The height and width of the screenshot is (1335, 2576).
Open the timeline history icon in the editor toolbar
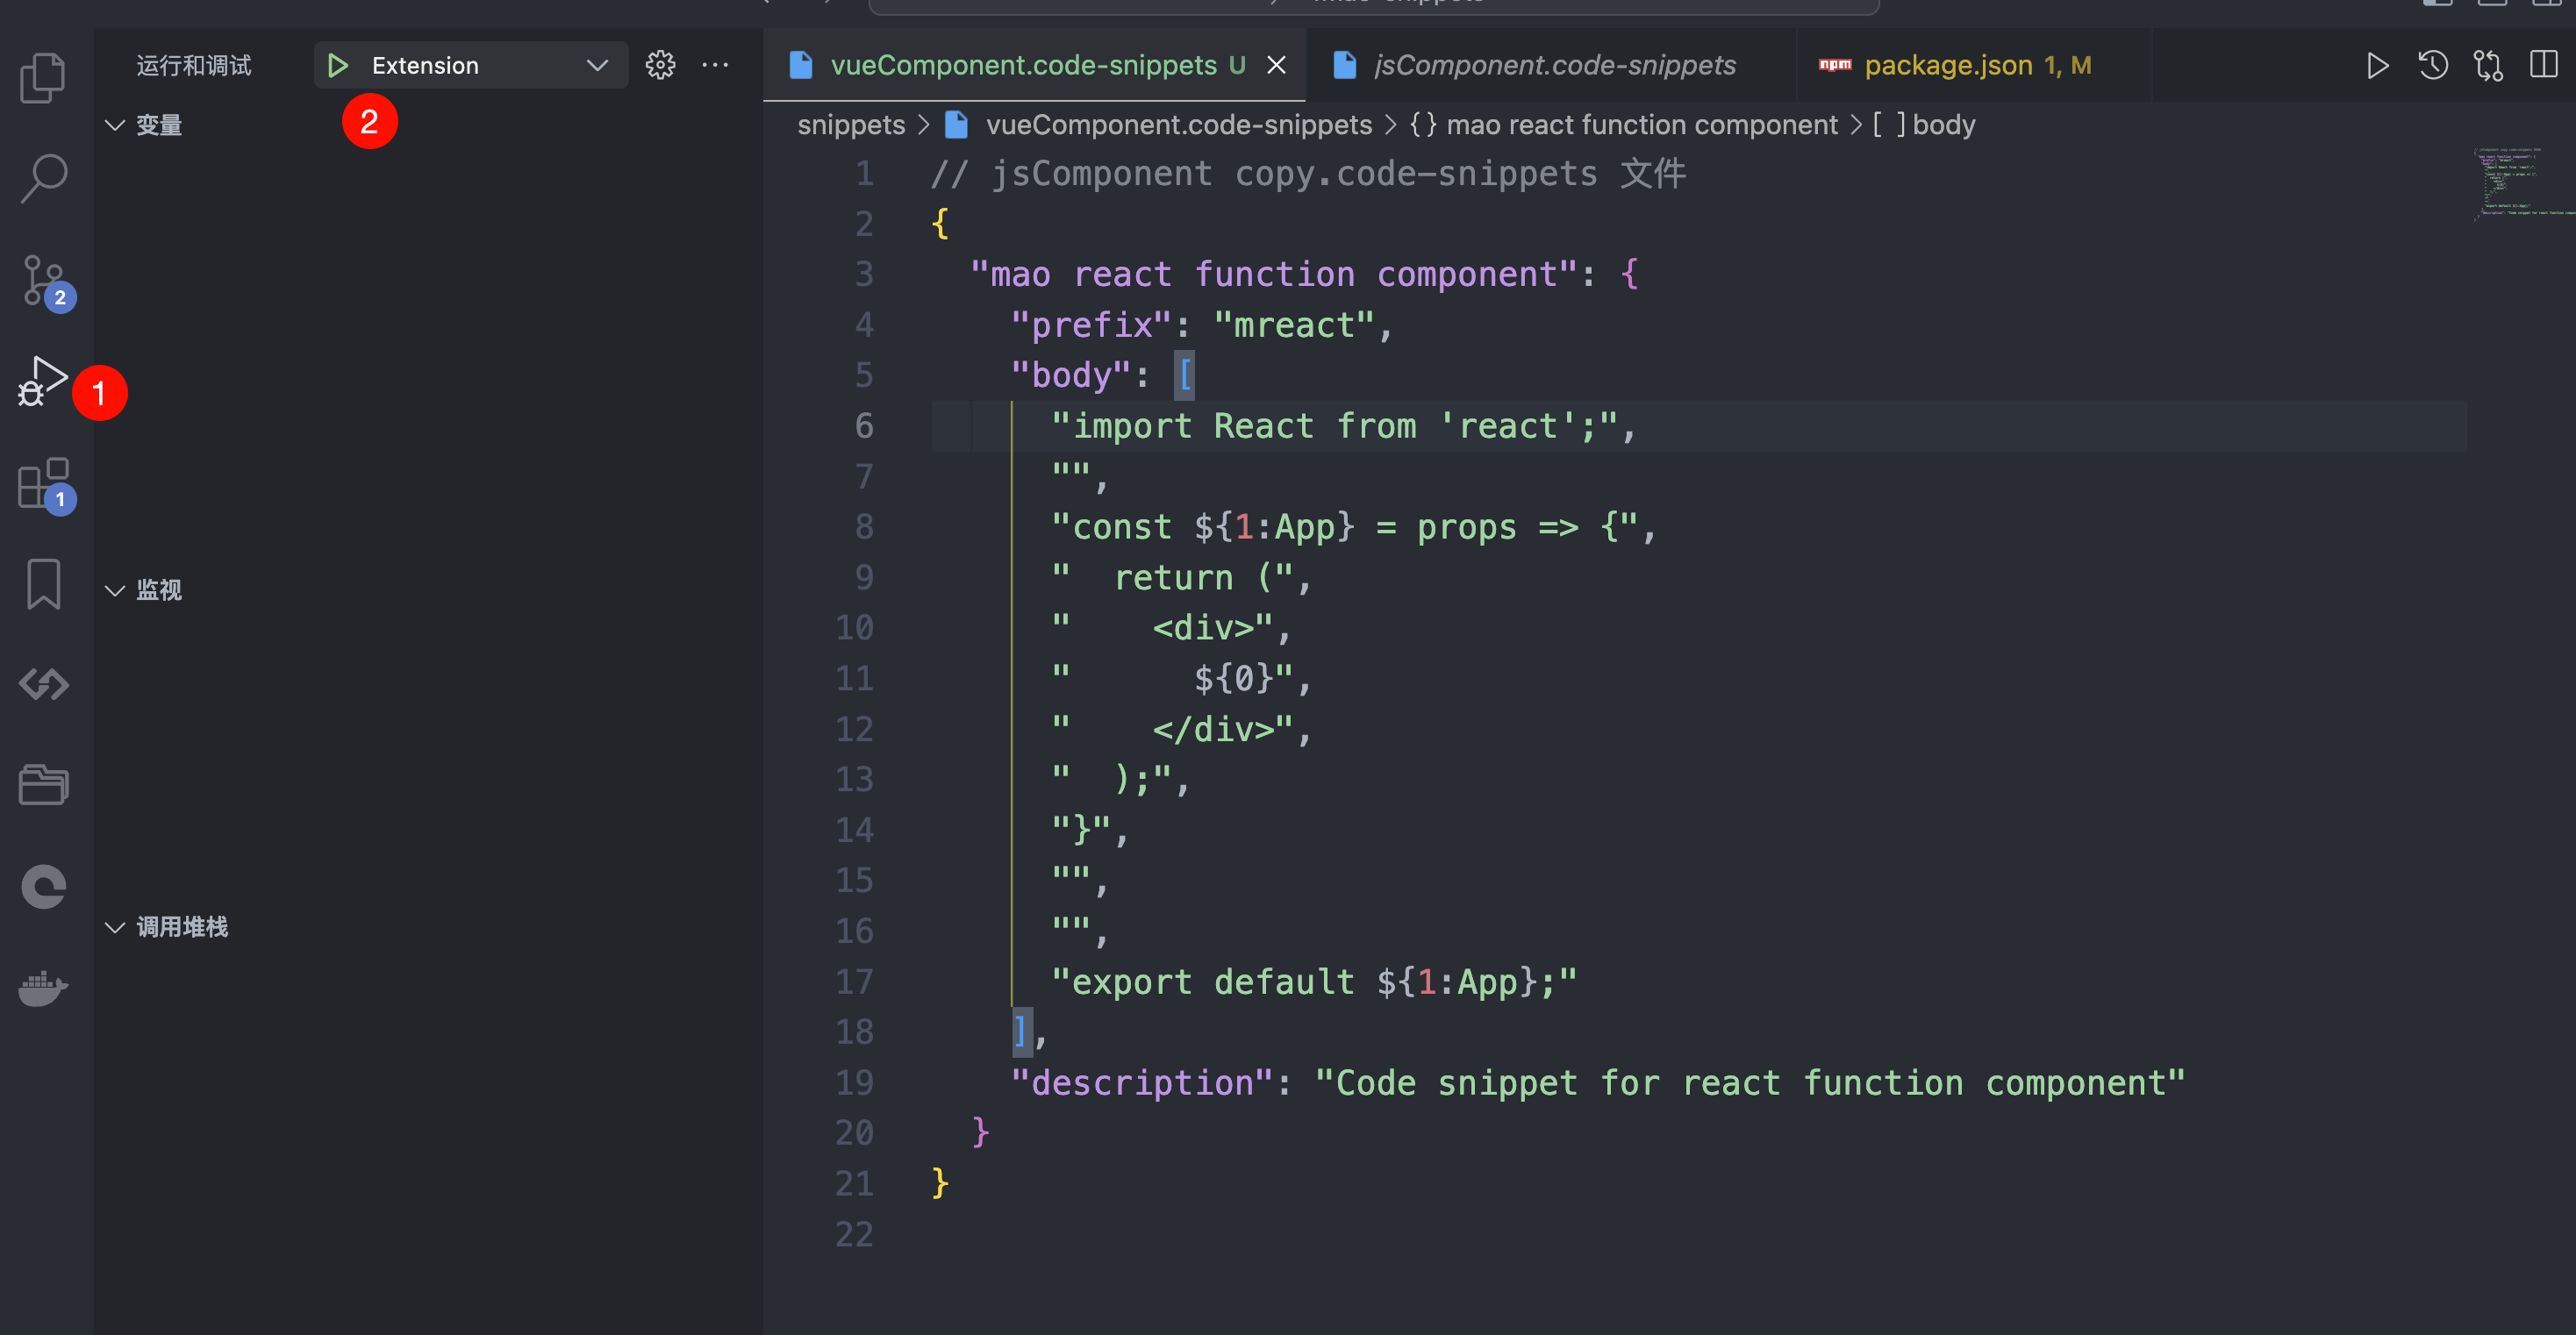(2433, 66)
